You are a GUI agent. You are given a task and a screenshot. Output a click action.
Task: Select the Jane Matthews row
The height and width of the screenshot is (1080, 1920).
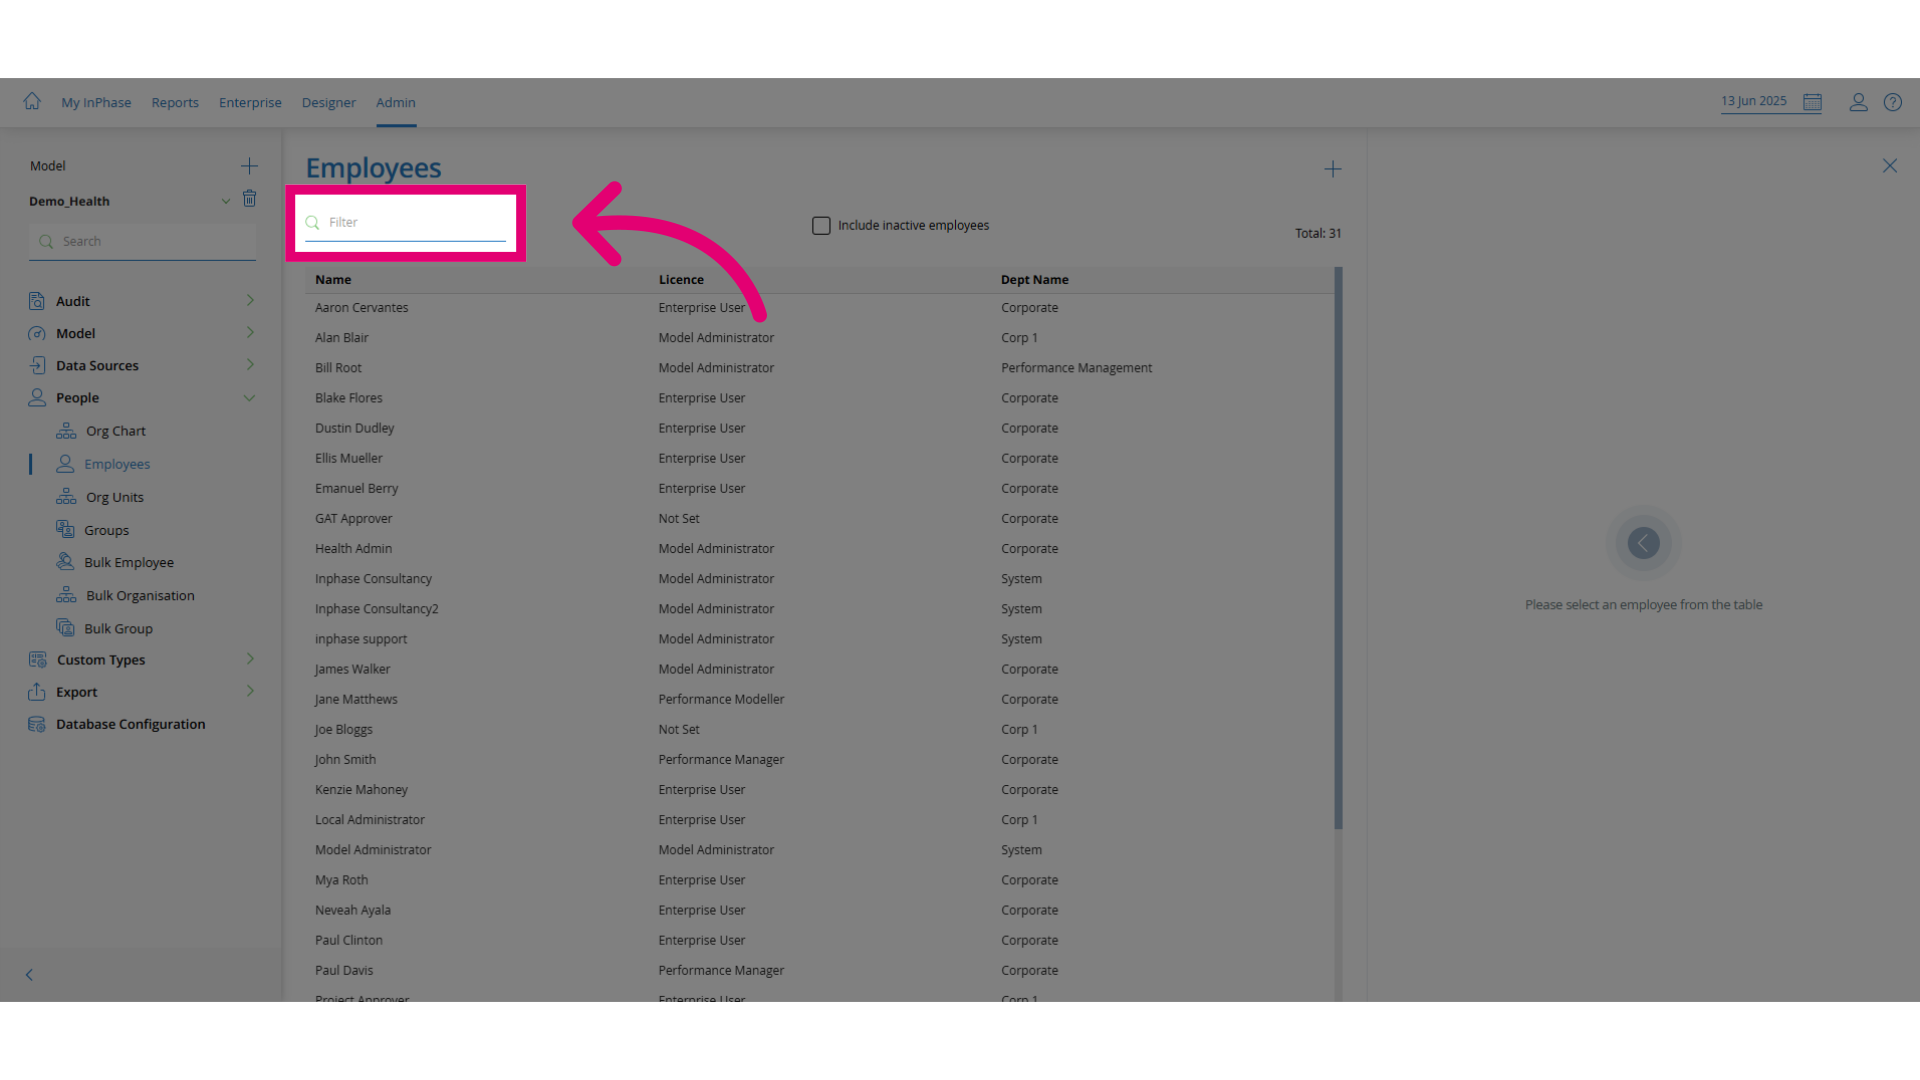pyautogui.click(x=820, y=699)
